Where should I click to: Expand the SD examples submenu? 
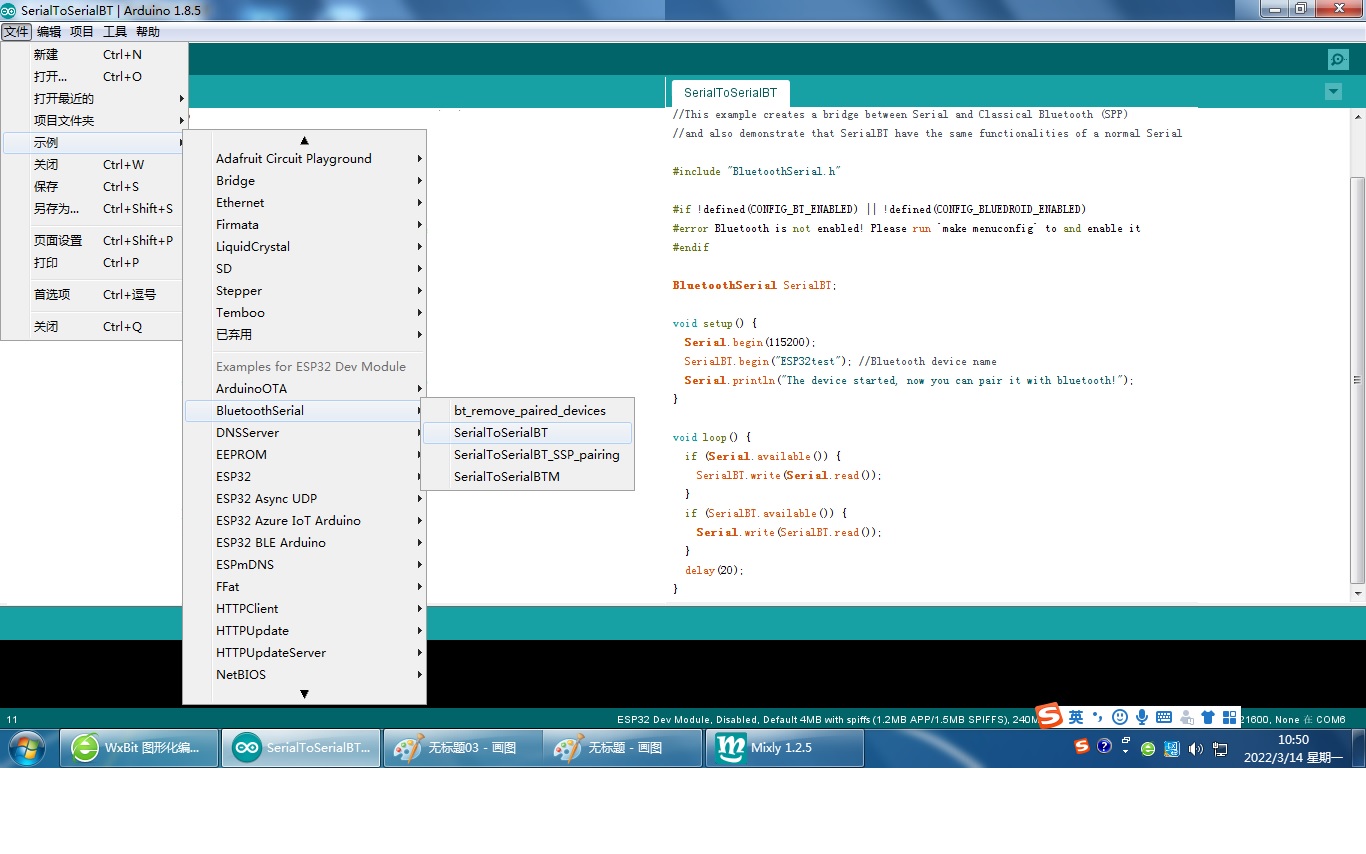[305, 269]
